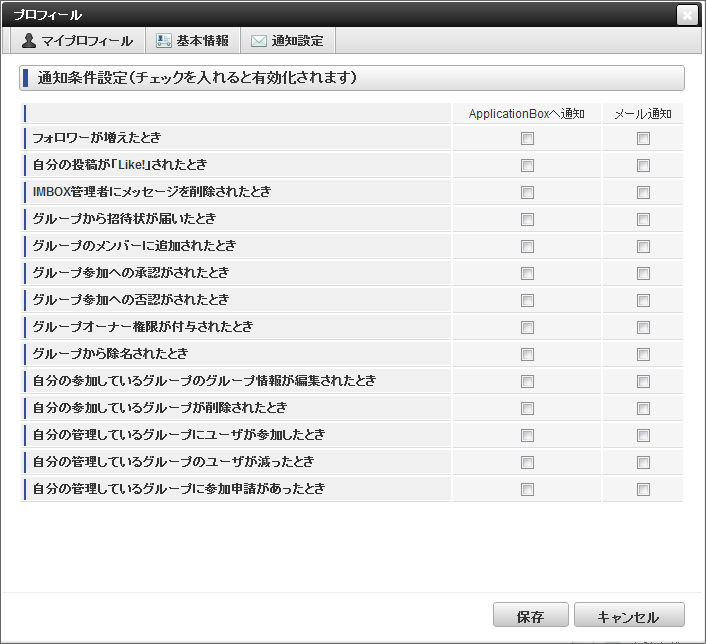Click the person icon on マイプロフィール tab

point(29,41)
